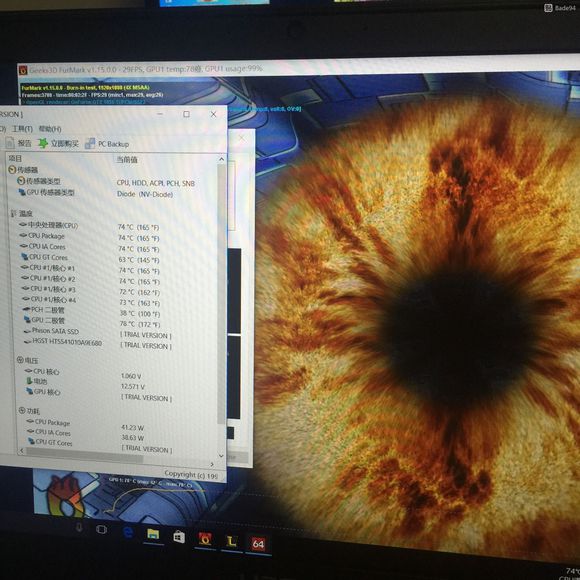Open Task View from the taskbar
This screenshot has width=580, height=580.
(101, 530)
